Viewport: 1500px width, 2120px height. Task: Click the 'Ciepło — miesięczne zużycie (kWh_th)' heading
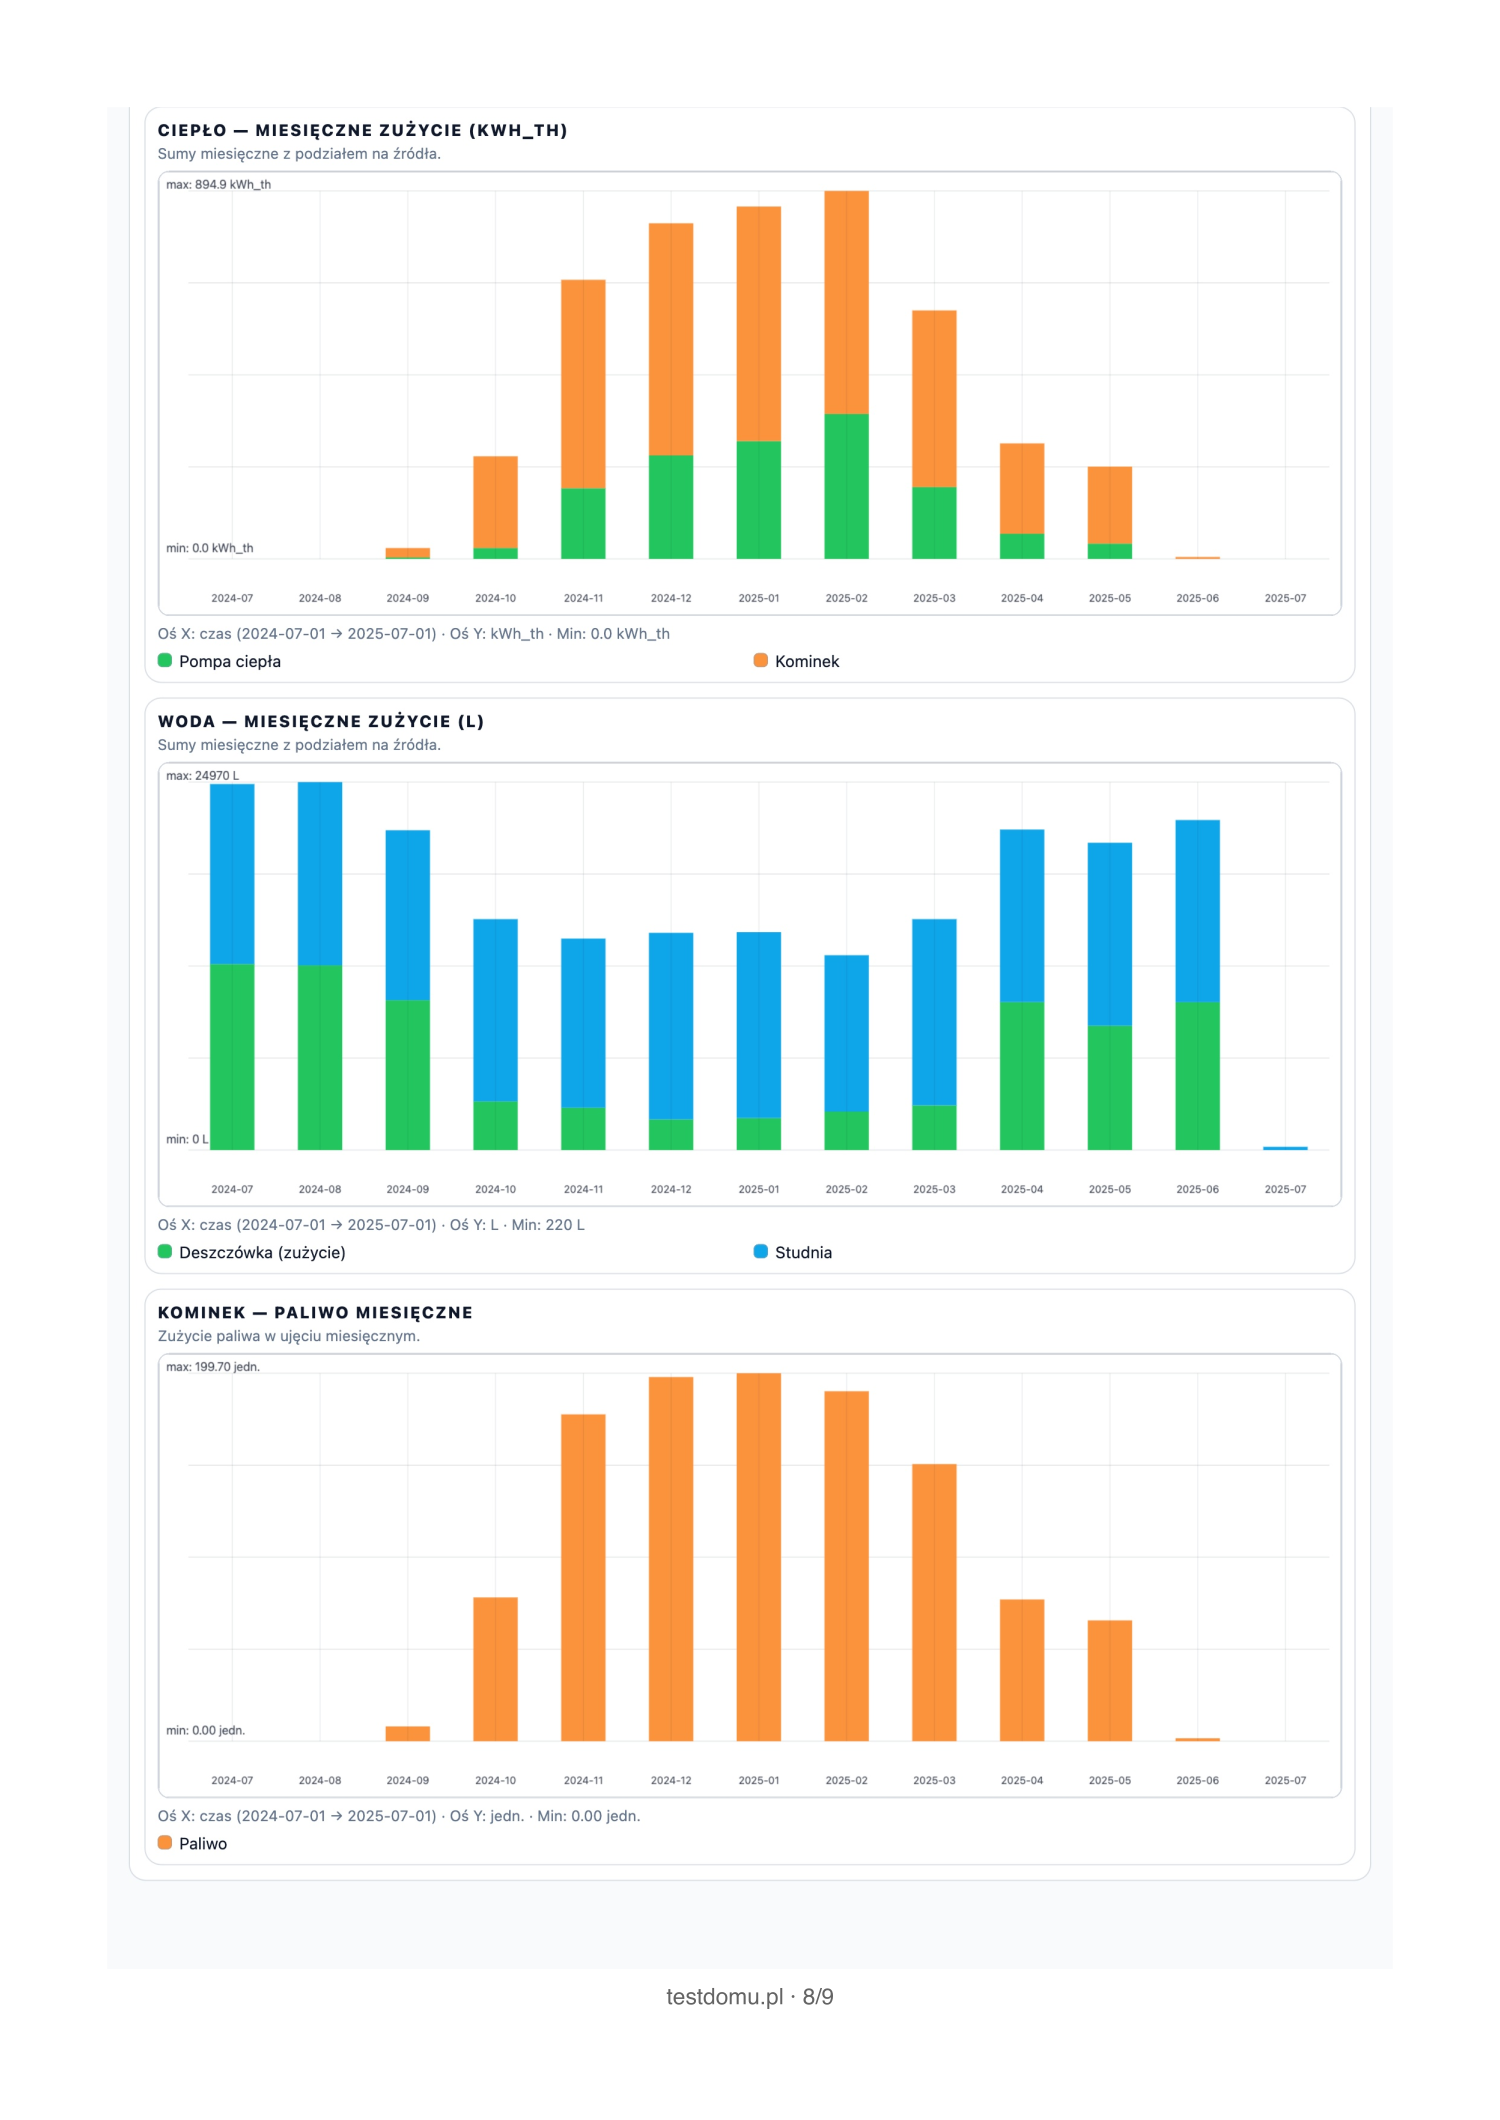tap(362, 130)
